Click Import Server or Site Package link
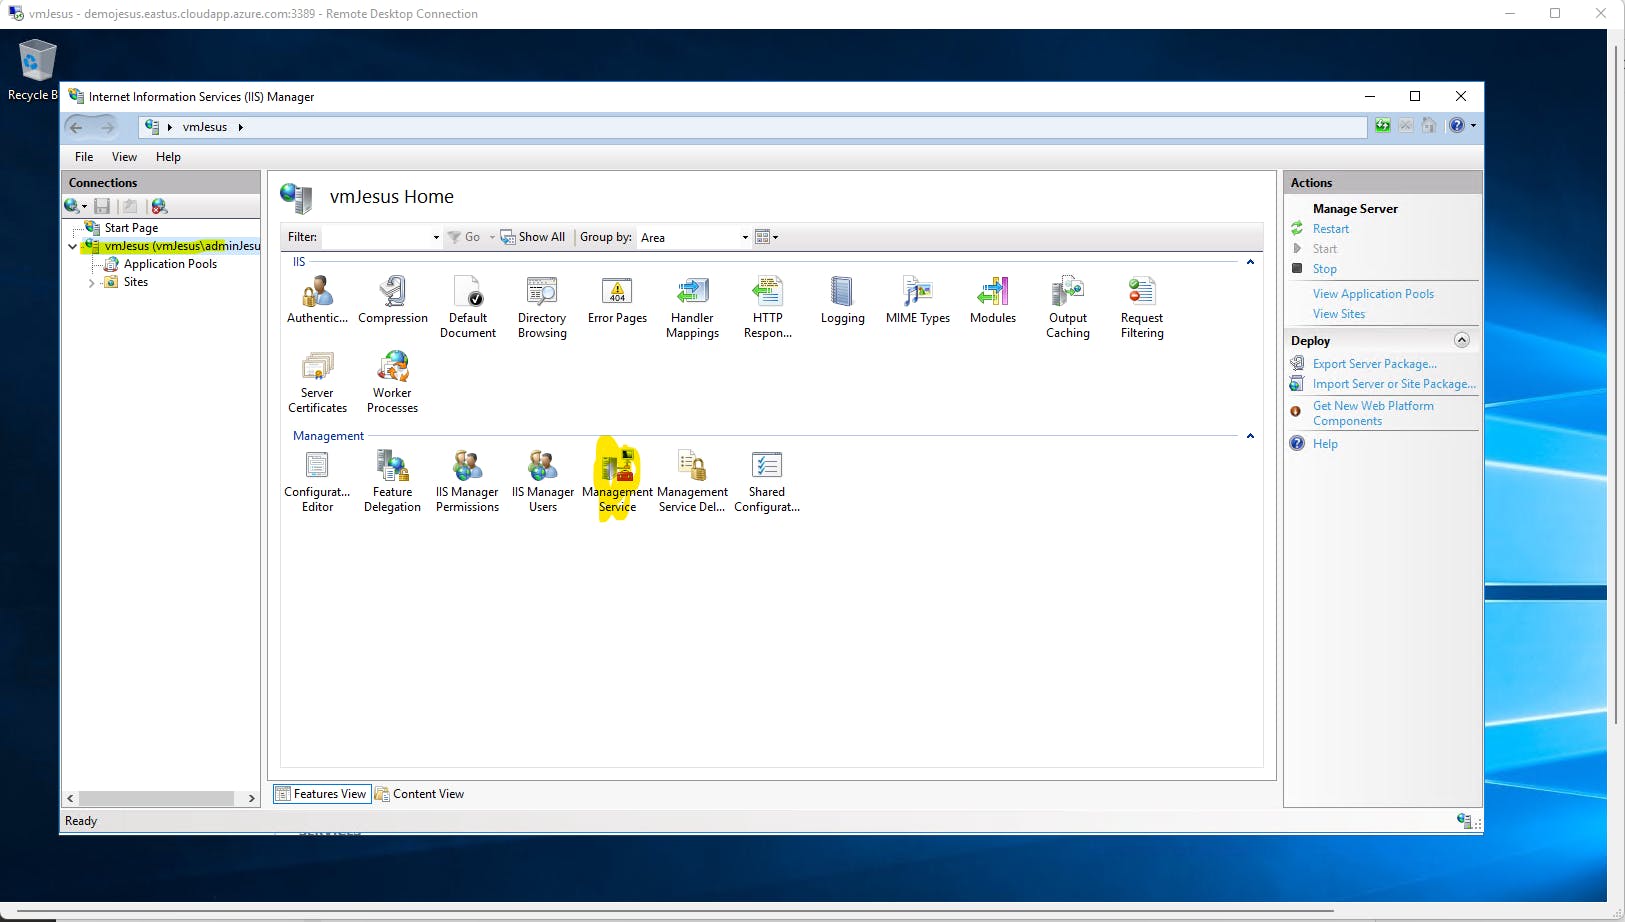This screenshot has height=922, width=1625. (x=1394, y=384)
